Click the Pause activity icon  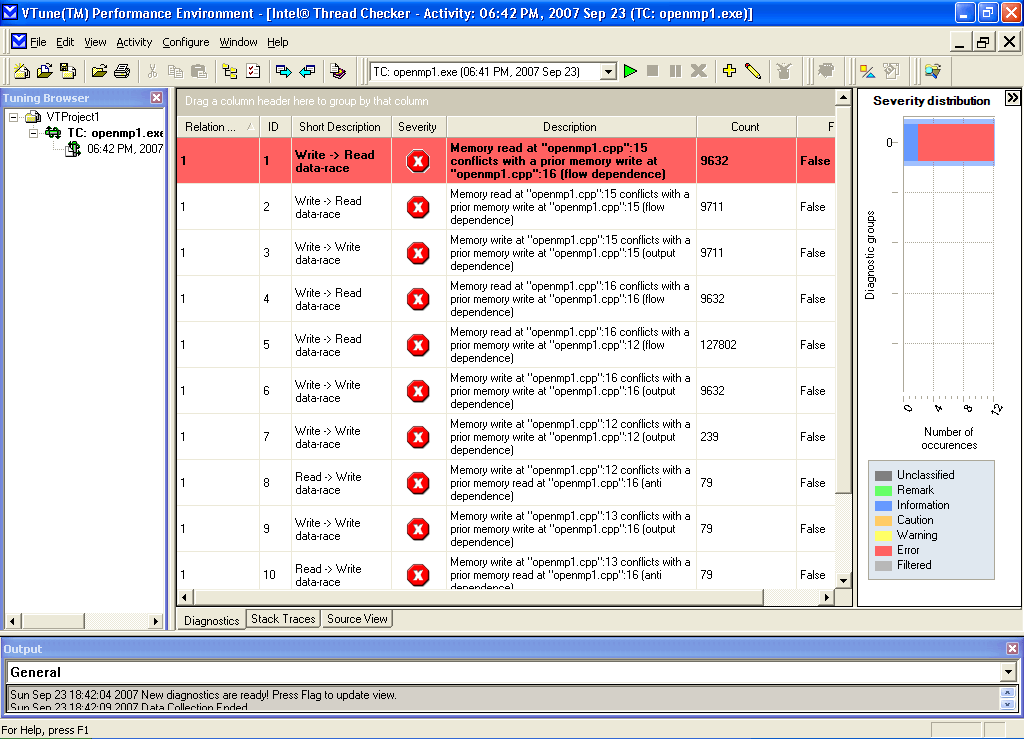pyautogui.click(x=675, y=71)
